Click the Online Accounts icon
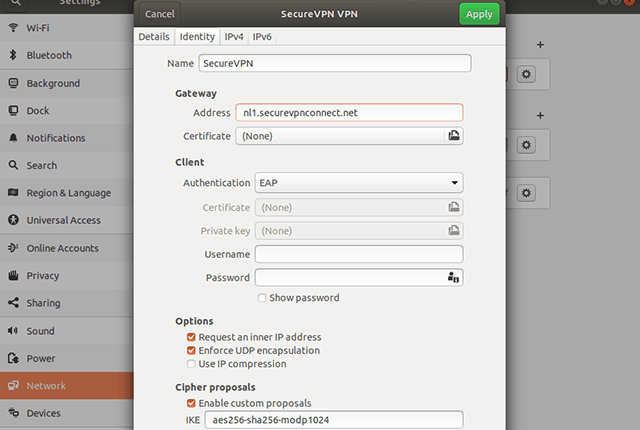 13,248
